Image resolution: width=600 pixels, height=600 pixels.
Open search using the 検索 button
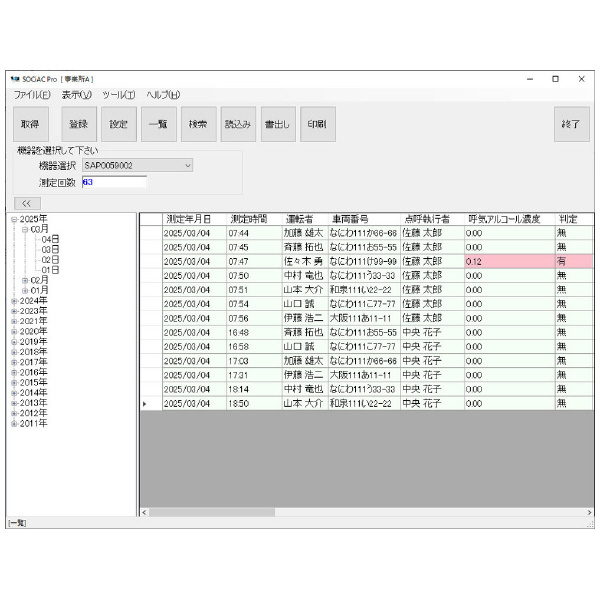(197, 124)
